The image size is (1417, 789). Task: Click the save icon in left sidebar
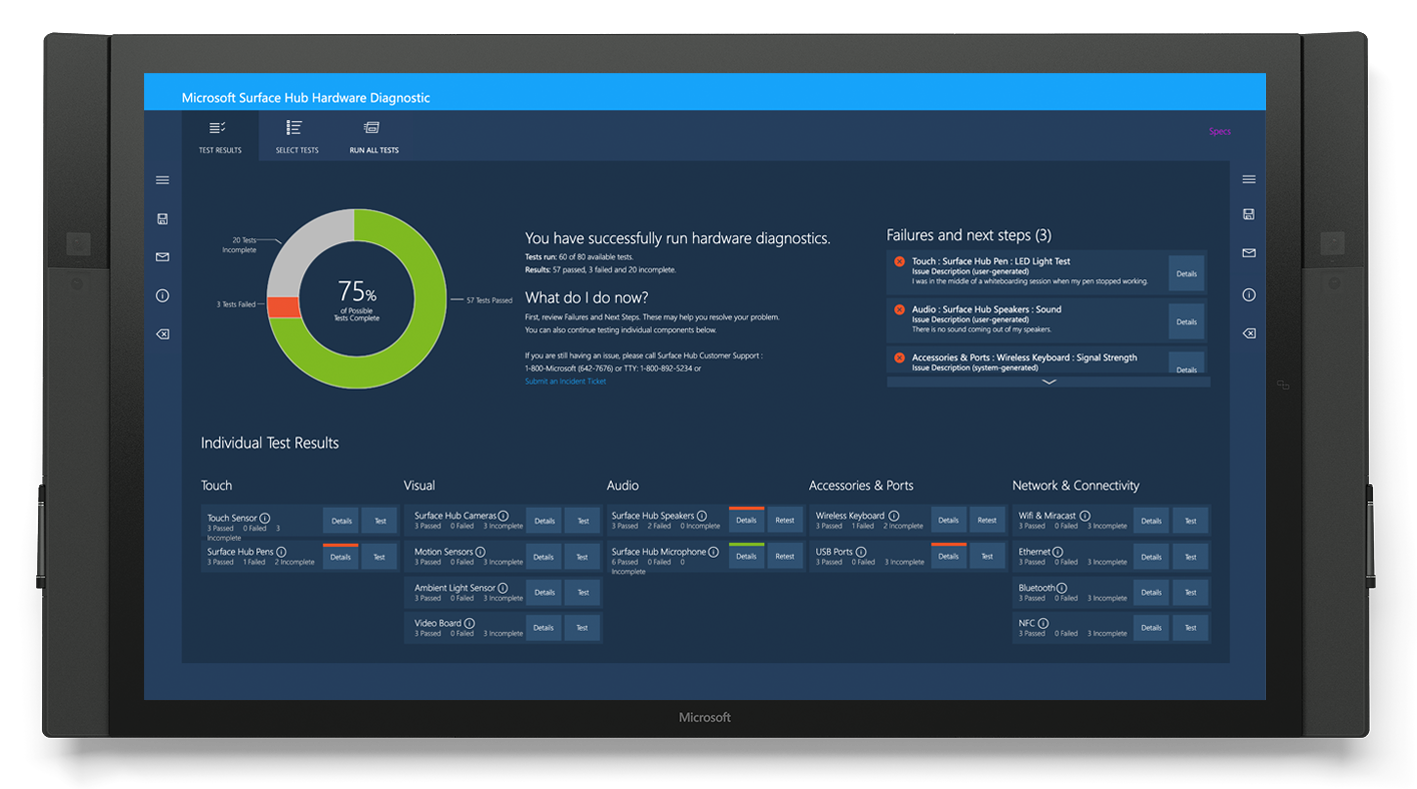point(162,219)
